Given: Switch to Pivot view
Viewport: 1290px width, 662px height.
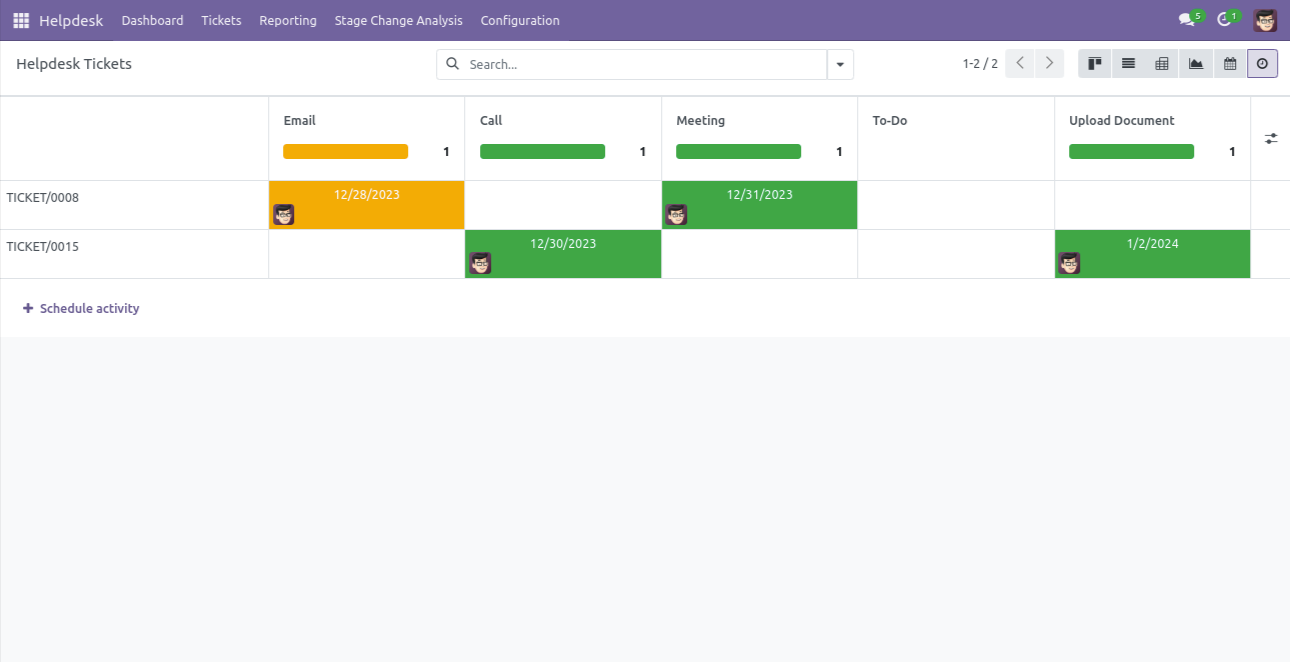Looking at the screenshot, I should coord(1162,64).
